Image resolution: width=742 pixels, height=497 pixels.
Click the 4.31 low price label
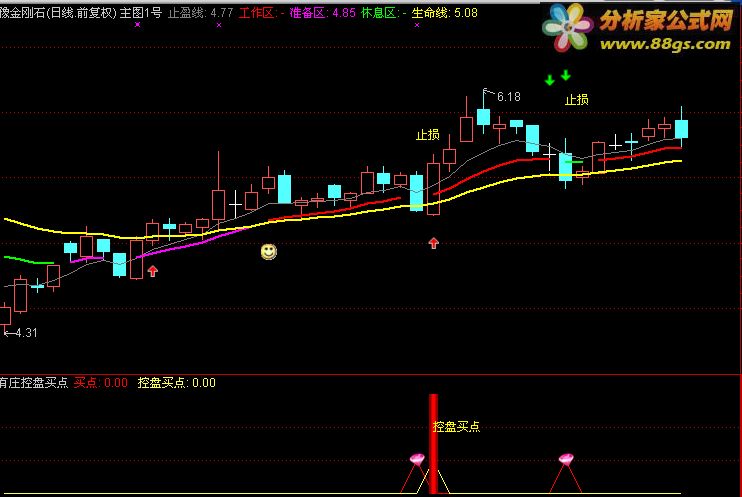coord(26,333)
